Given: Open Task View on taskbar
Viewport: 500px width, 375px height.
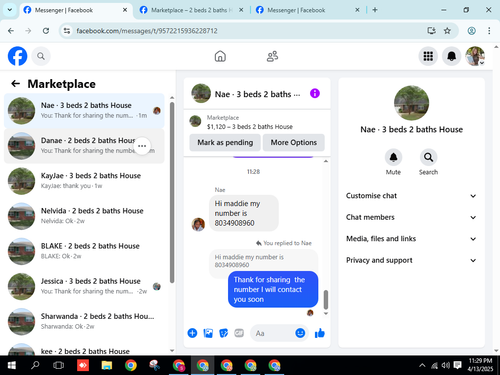Looking at the screenshot, I should (x=59, y=365).
